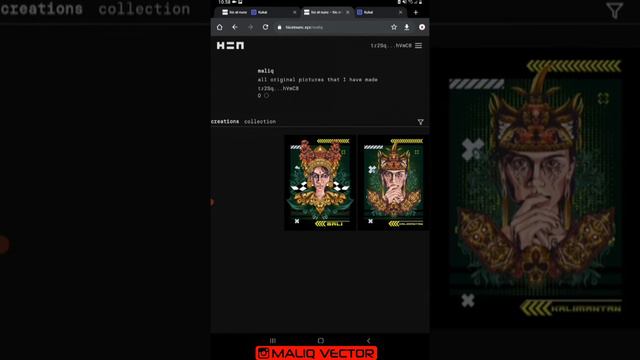Click the 'all original pictures that I have made' text
Viewport: 640px width, 360px height.
318,80
